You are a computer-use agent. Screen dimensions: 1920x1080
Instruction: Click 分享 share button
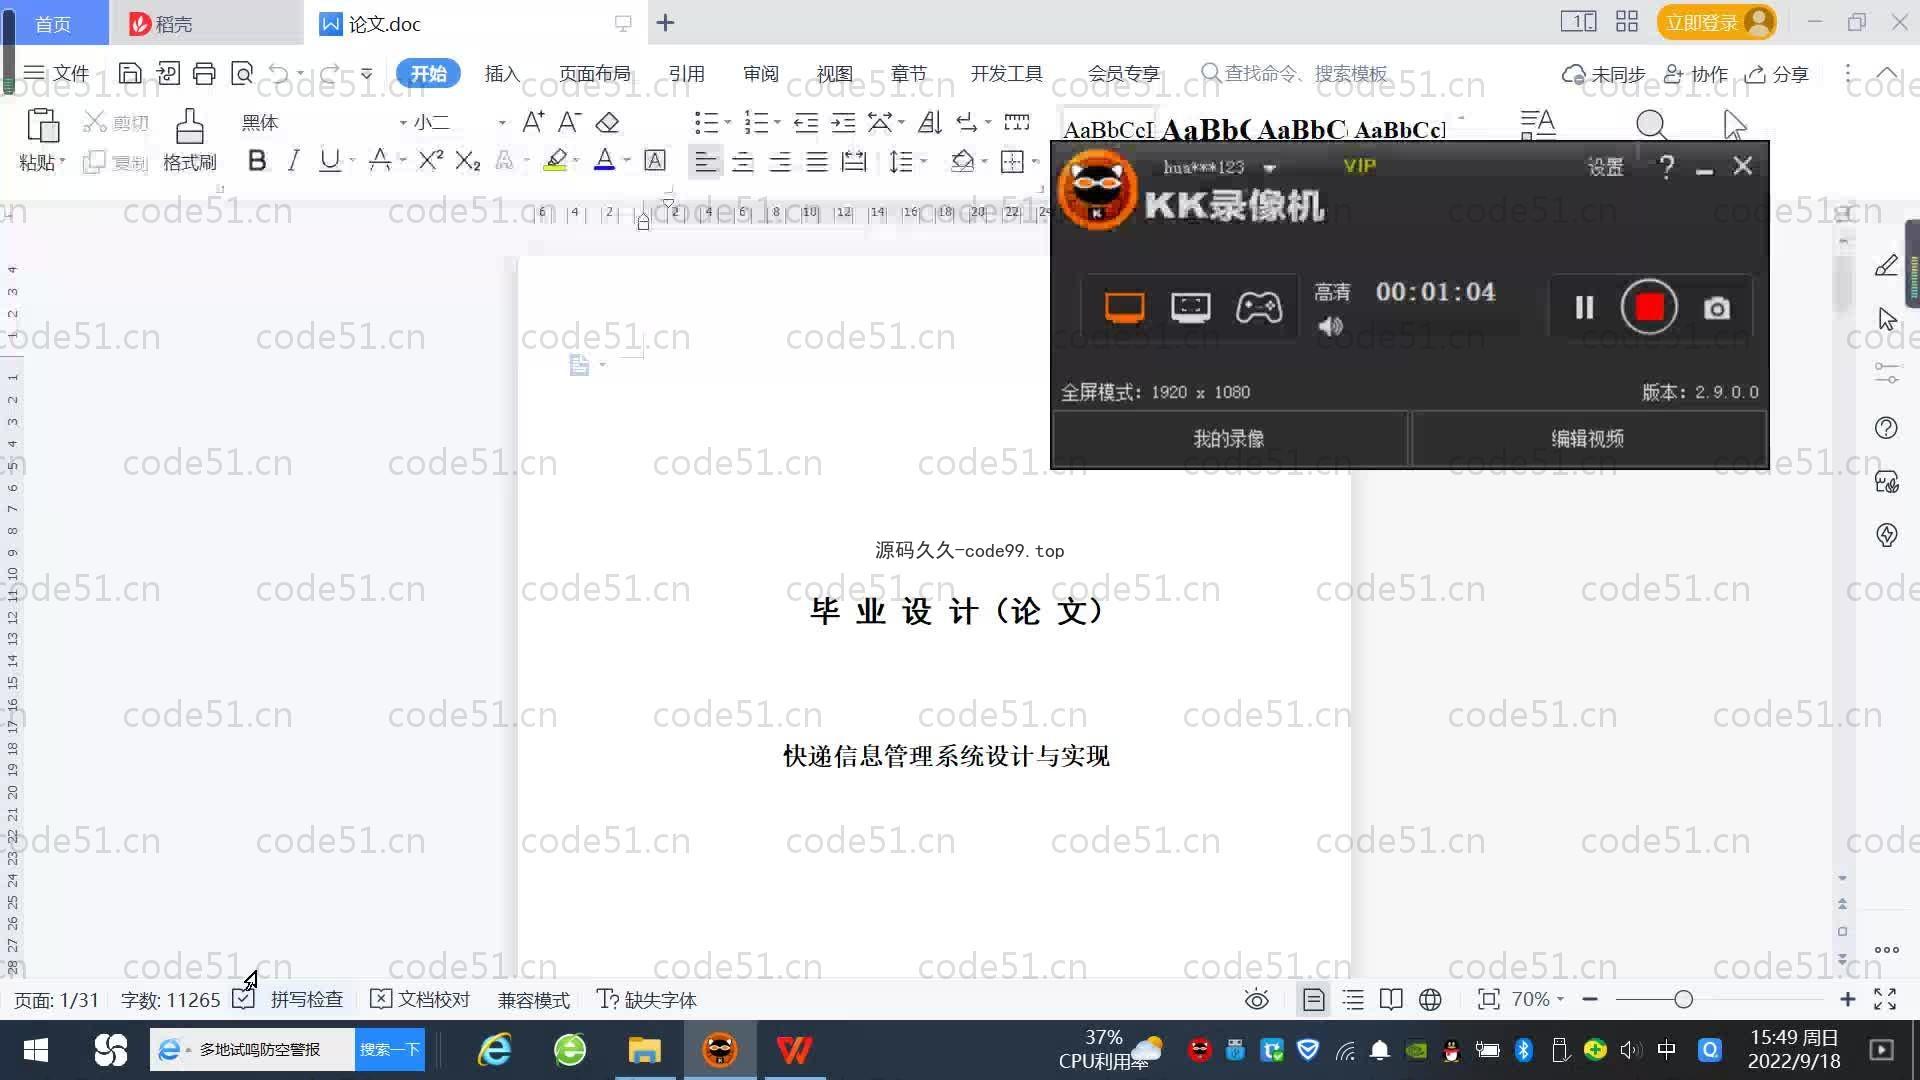[x=1777, y=74]
